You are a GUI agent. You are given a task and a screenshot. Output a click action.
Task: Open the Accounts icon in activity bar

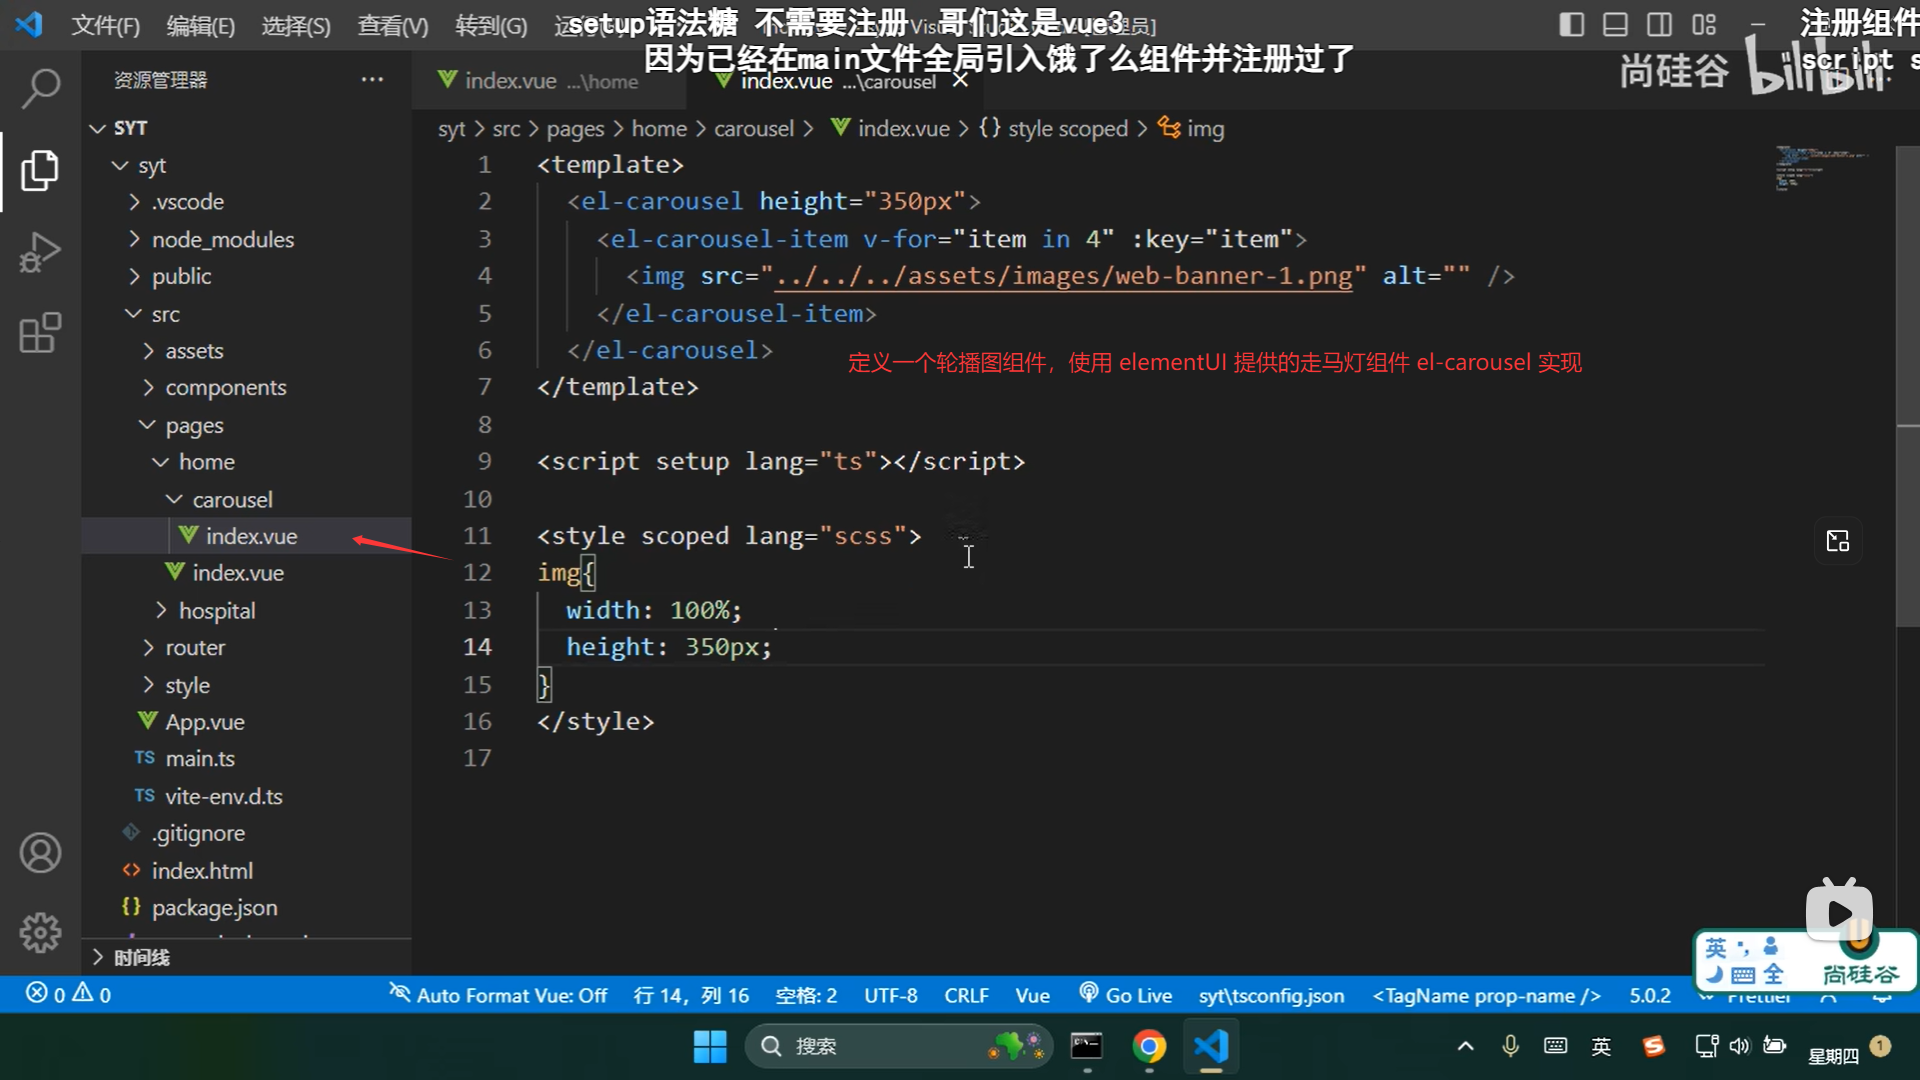click(x=40, y=853)
